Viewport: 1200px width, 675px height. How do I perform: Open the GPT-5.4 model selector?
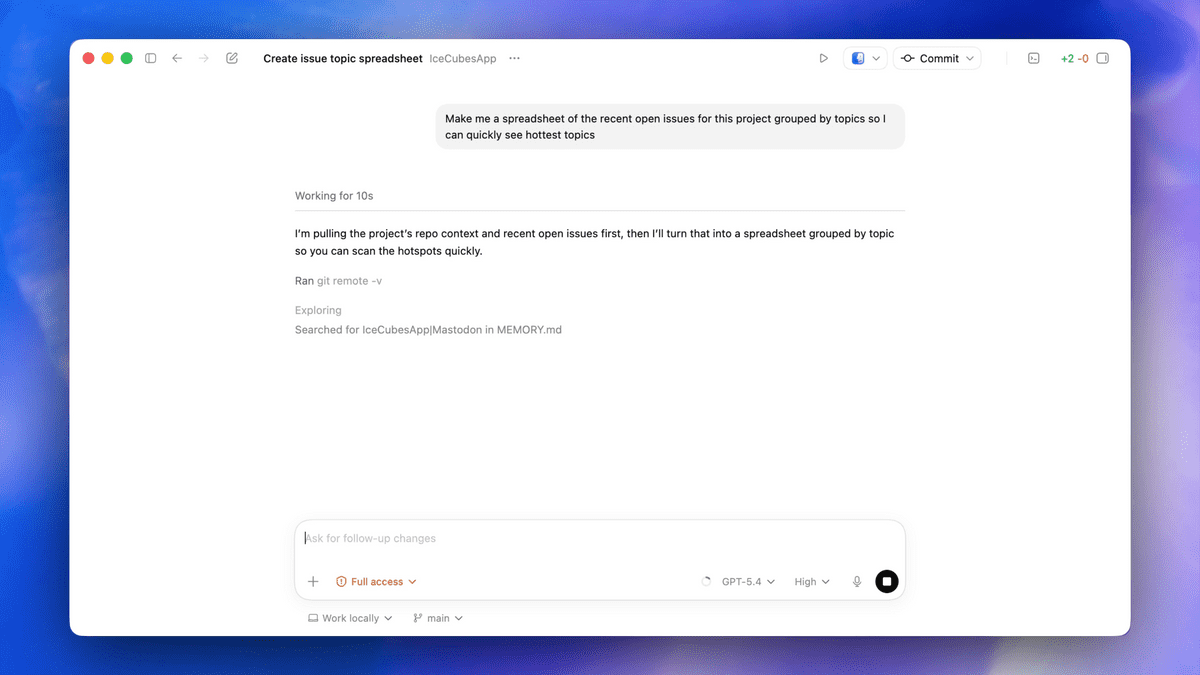748,582
